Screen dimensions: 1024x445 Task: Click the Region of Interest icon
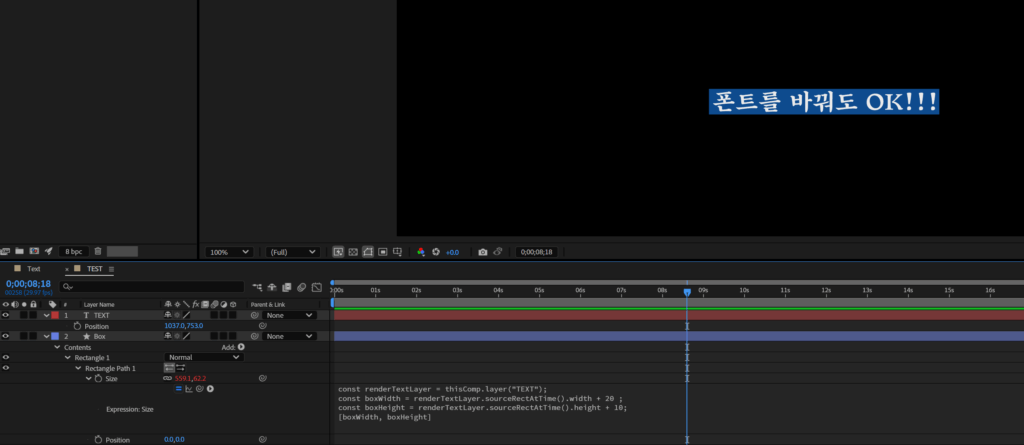point(383,252)
